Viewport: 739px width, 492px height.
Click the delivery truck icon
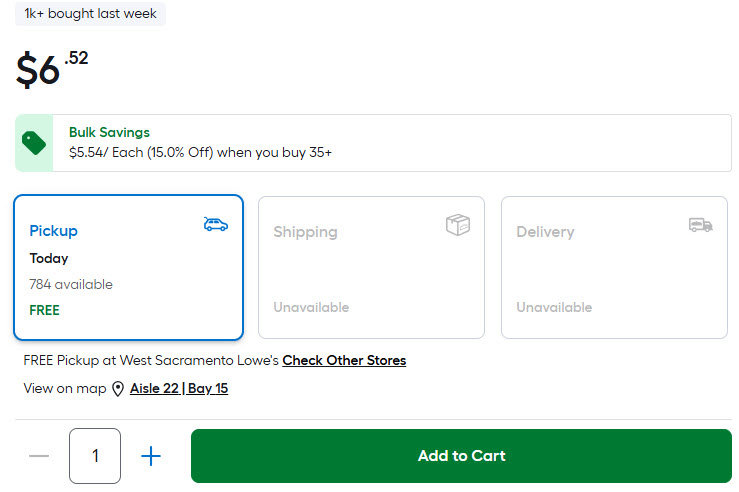click(700, 225)
